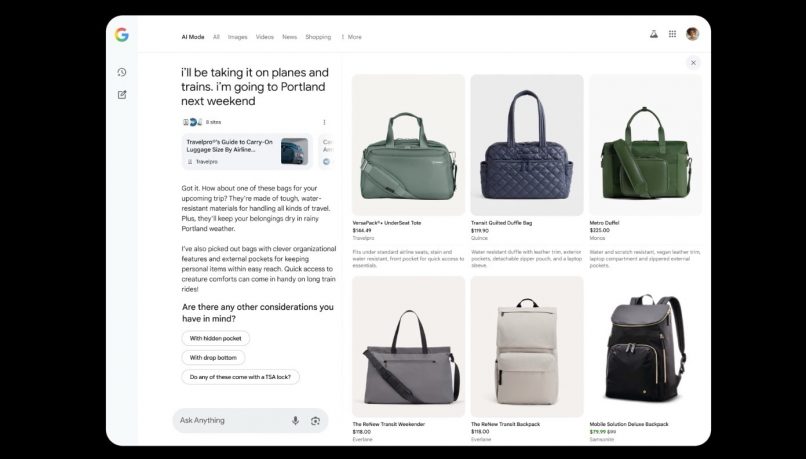This screenshot has width=806, height=459.
Task: Choose the 'With drop bottom' suggestion
Action: coord(213,358)
